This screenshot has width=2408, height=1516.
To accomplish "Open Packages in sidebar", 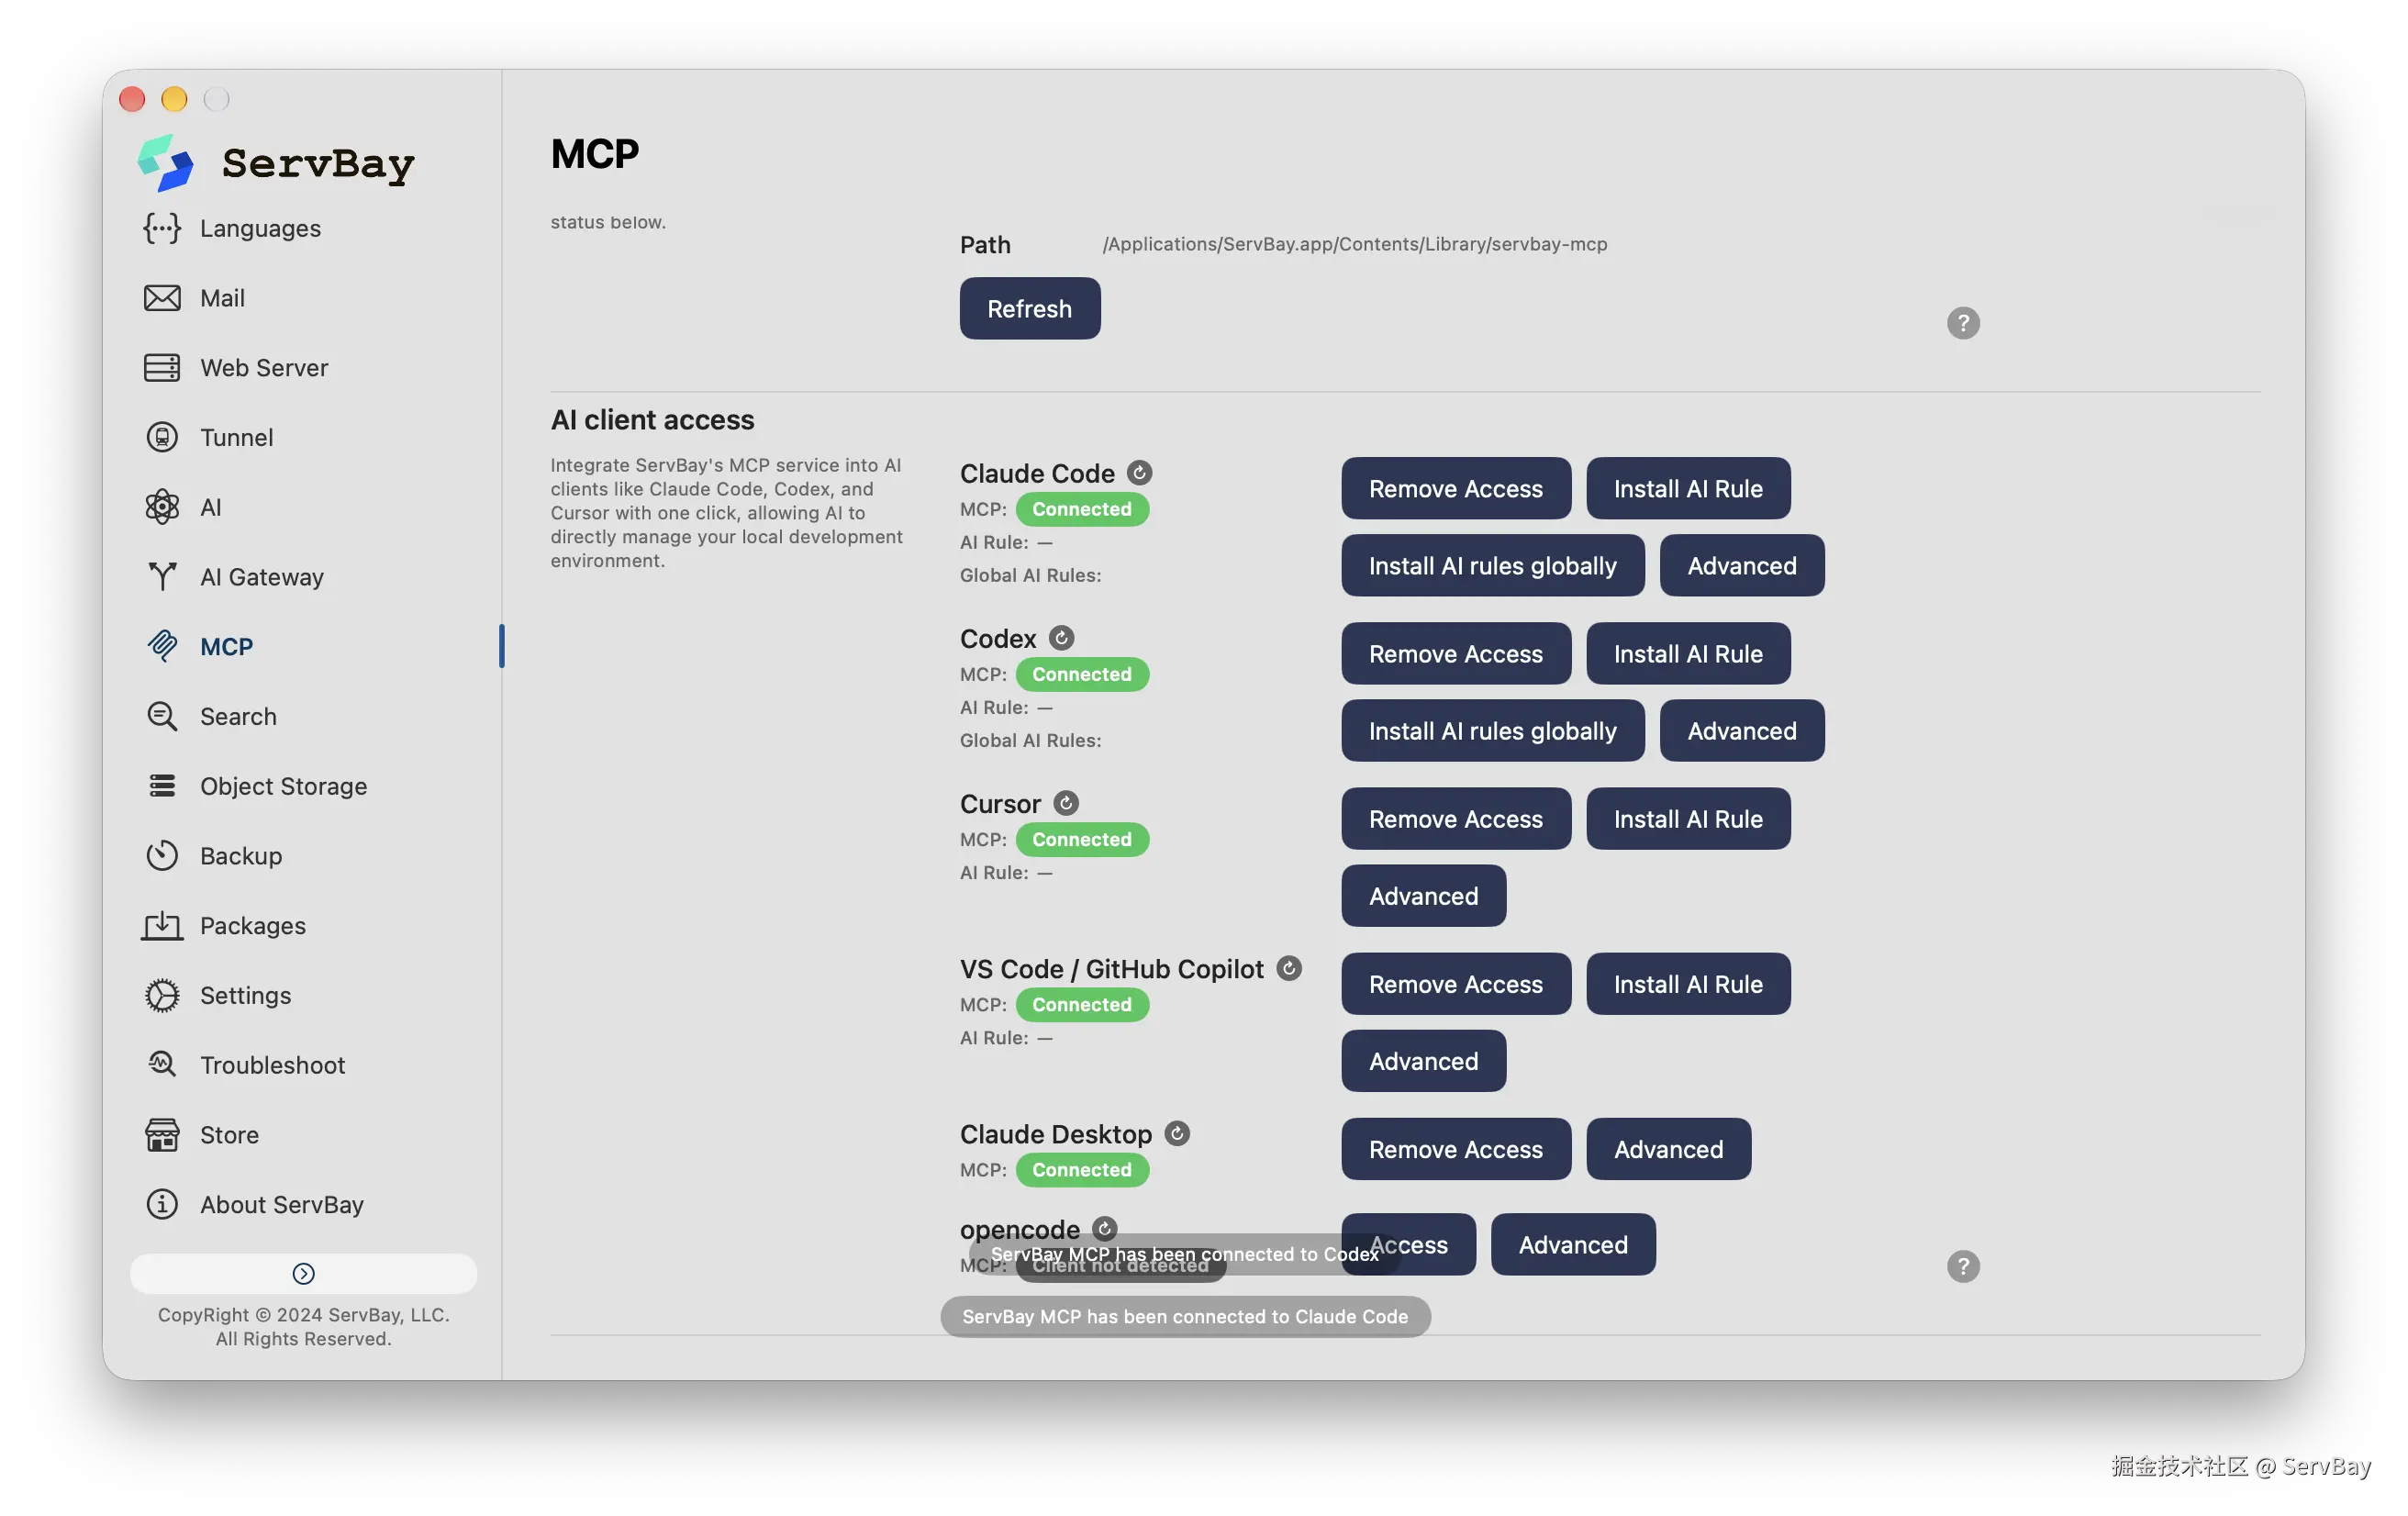I will [224, 926].
